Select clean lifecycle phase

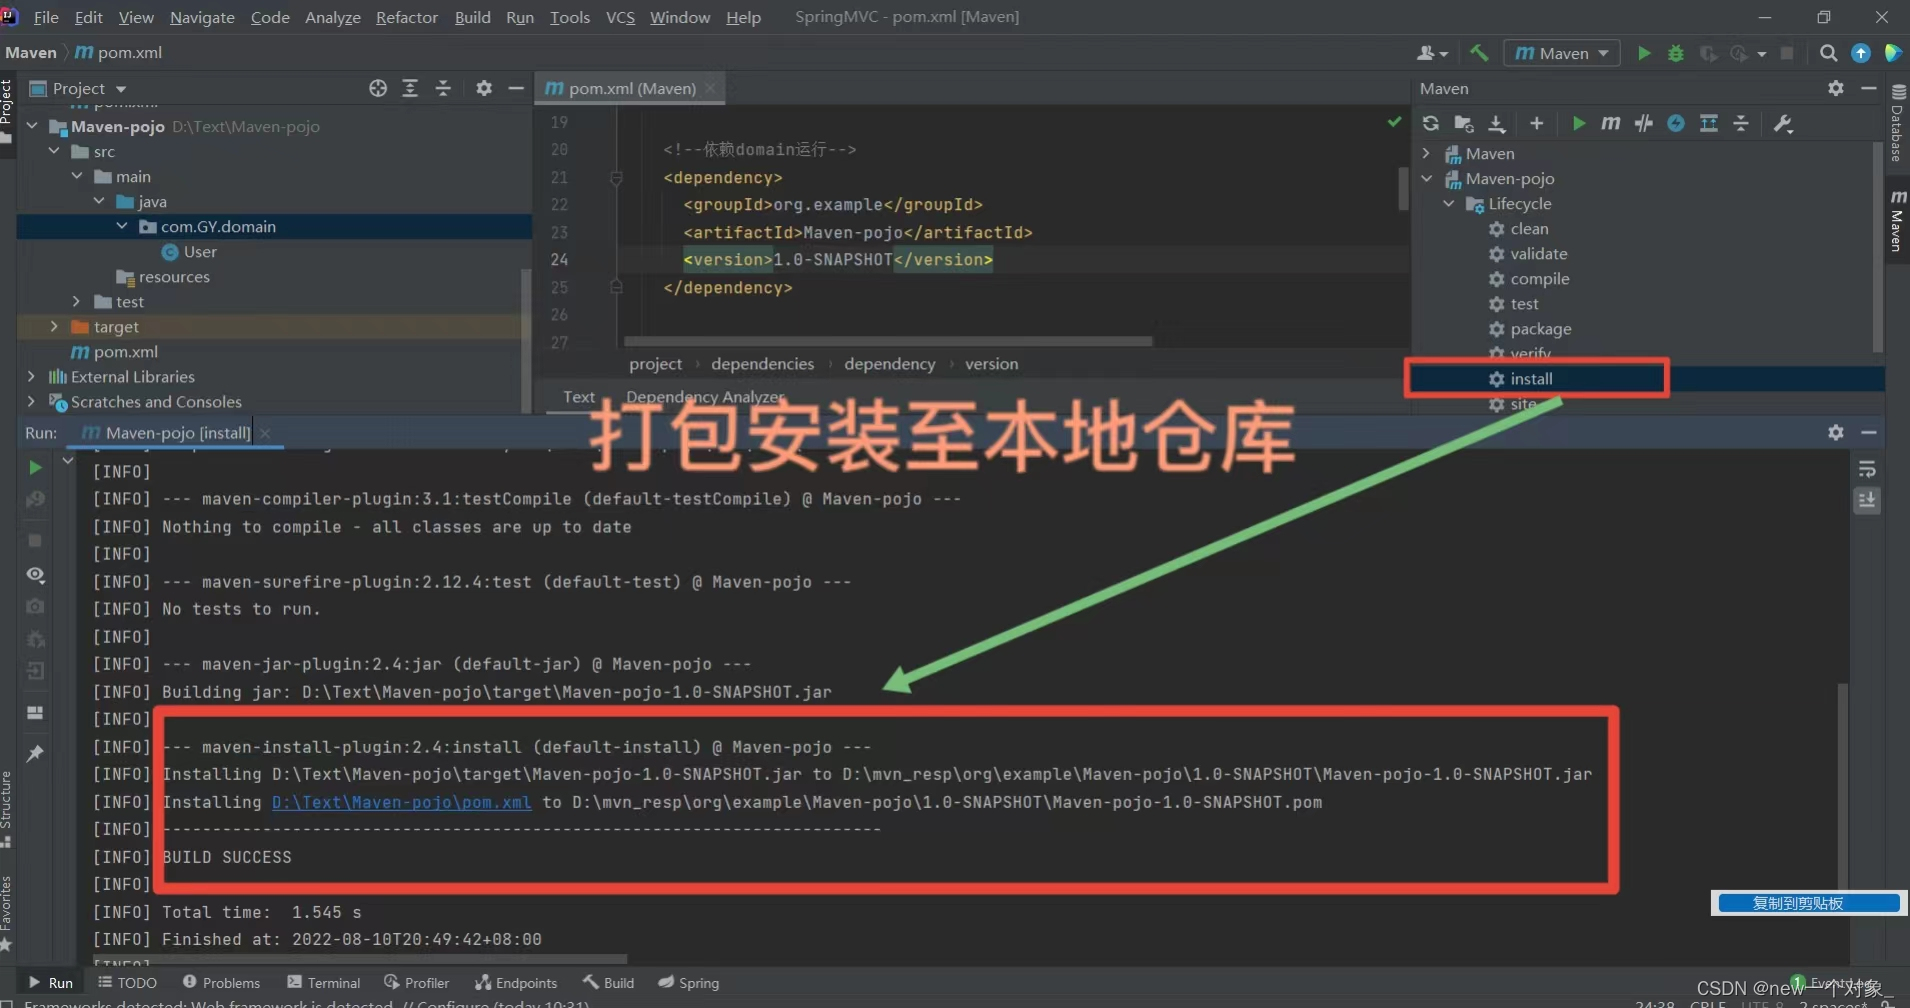point(1529,228)
